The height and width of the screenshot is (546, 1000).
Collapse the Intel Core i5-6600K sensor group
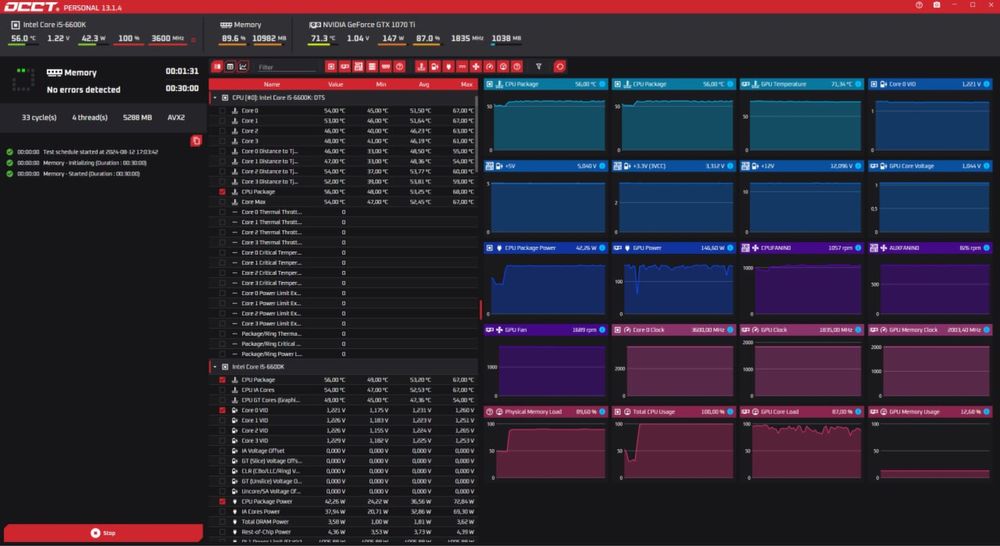(214, 367)
